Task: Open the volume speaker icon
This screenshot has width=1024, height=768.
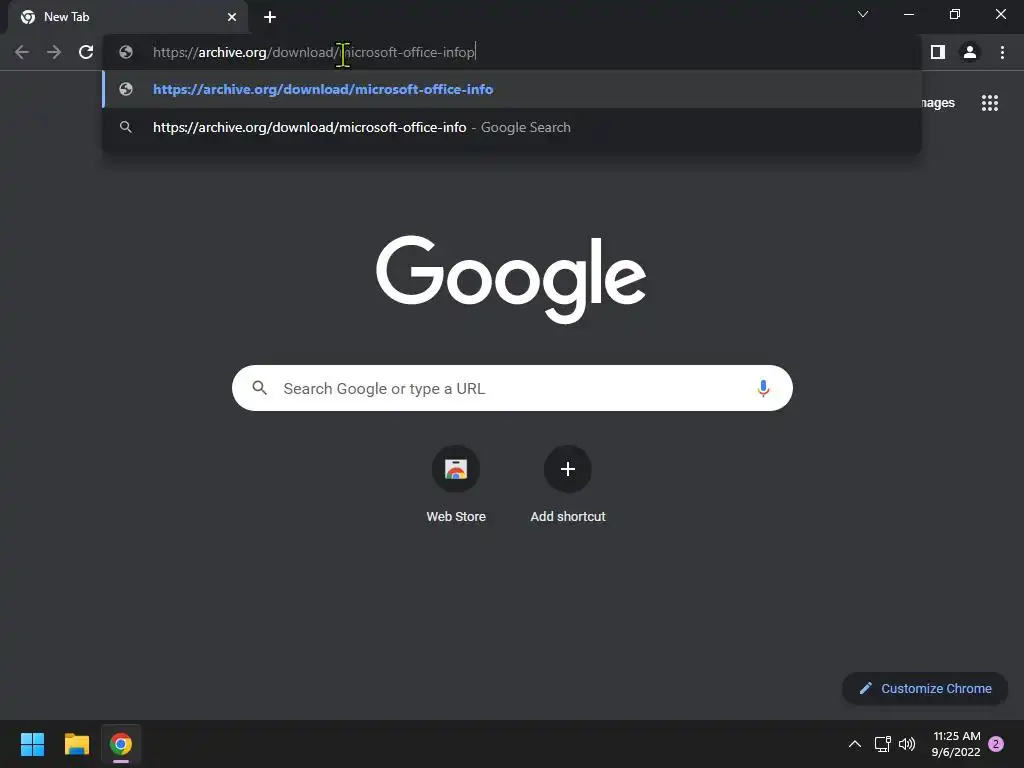Action: pyautogui.click(x=907, y=744)
